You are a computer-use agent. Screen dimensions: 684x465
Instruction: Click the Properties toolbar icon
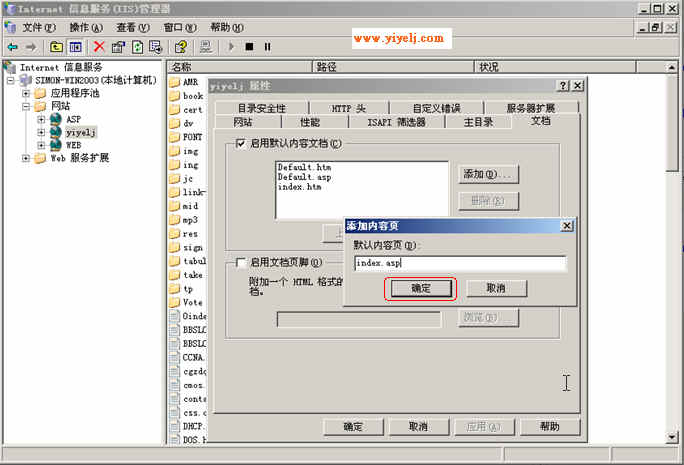pos(118,46)
